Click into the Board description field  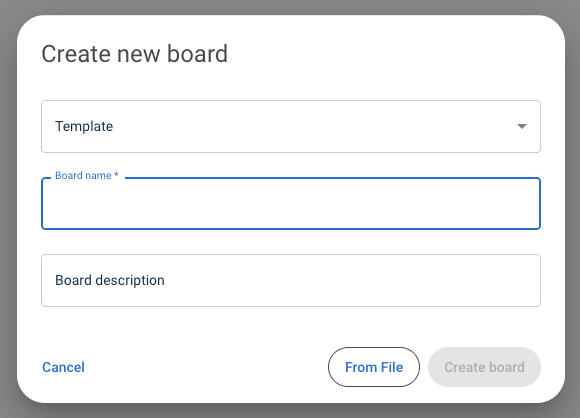point(291,280)
